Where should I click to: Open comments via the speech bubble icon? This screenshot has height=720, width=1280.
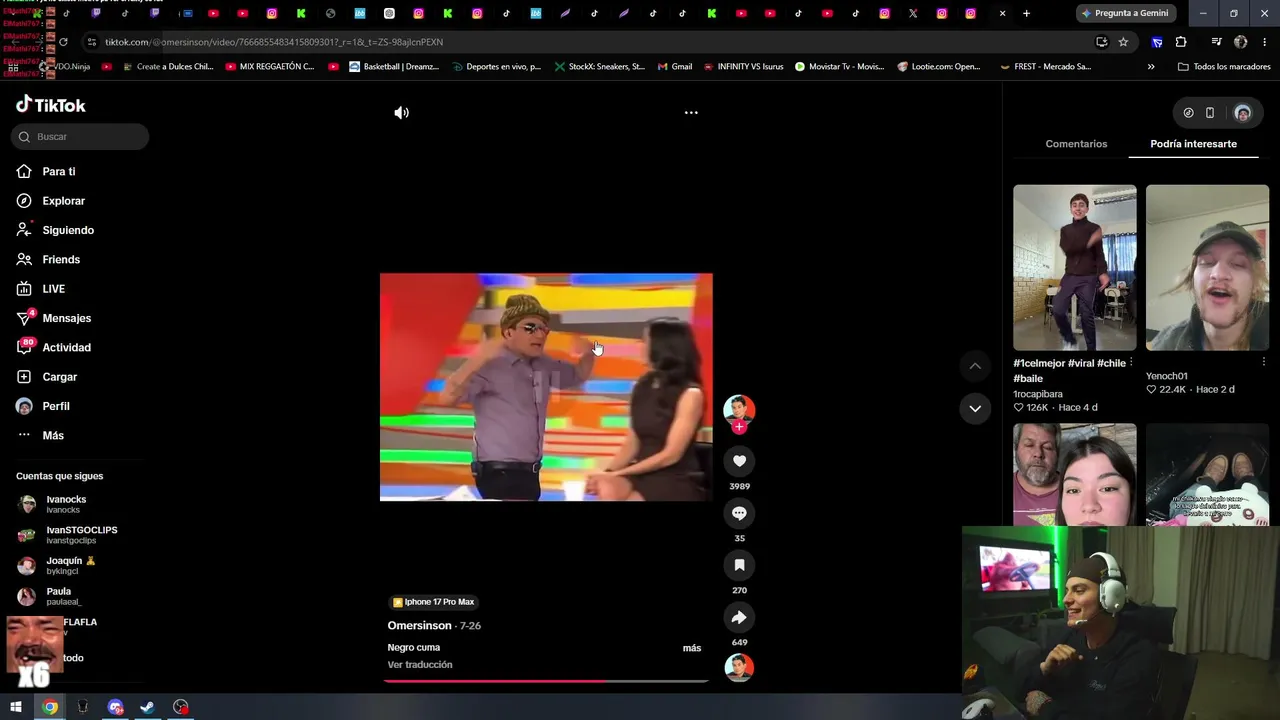(739, 513)
